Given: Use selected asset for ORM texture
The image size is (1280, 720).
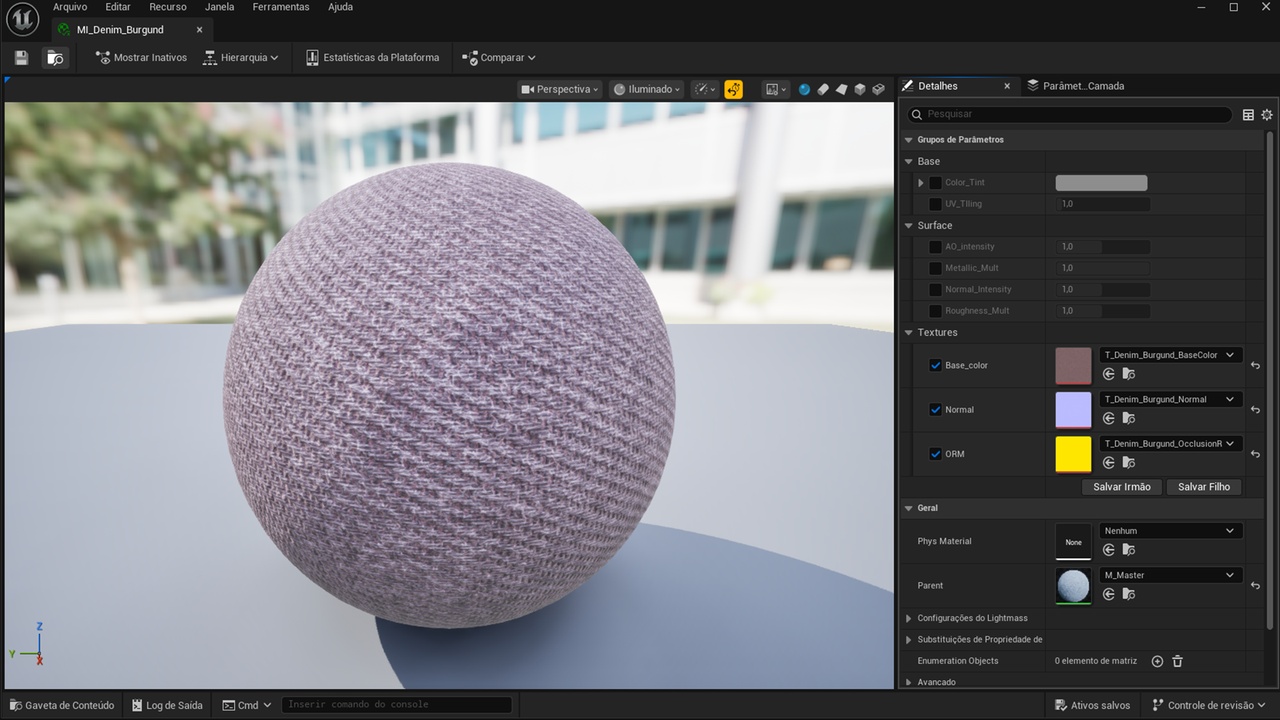Looking at the screenshot, I should point(1108,462).
